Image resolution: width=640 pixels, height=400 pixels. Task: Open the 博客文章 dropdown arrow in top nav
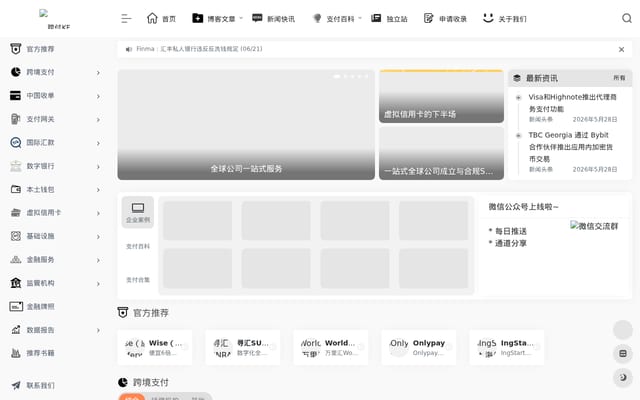point(241,18)
